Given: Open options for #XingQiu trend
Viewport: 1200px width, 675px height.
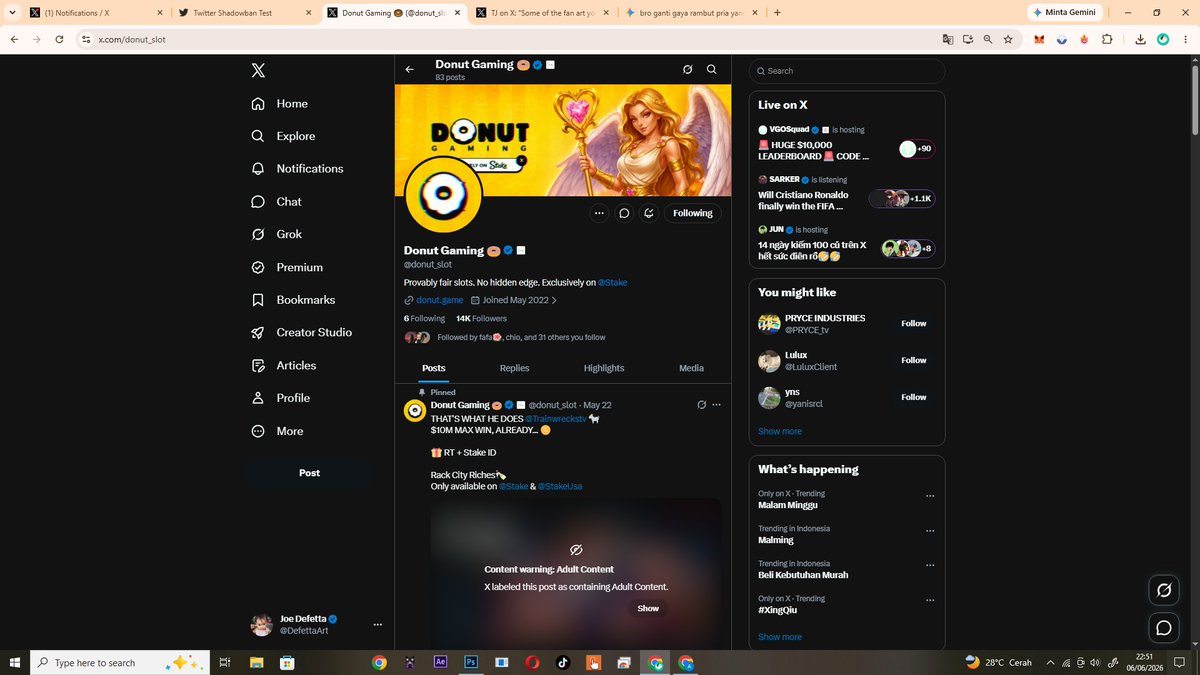Looking at the screenshot, I should [x=930, y=601].
